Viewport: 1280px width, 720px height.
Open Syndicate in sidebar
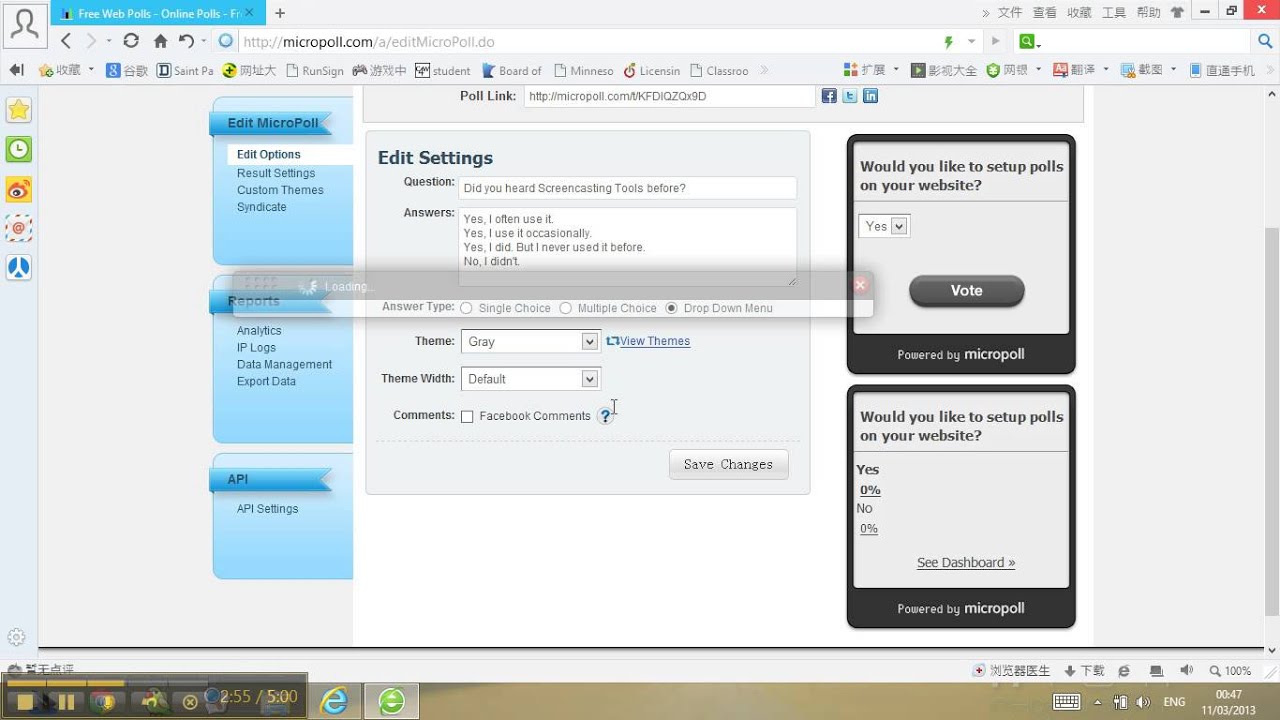tap(262, 207)
